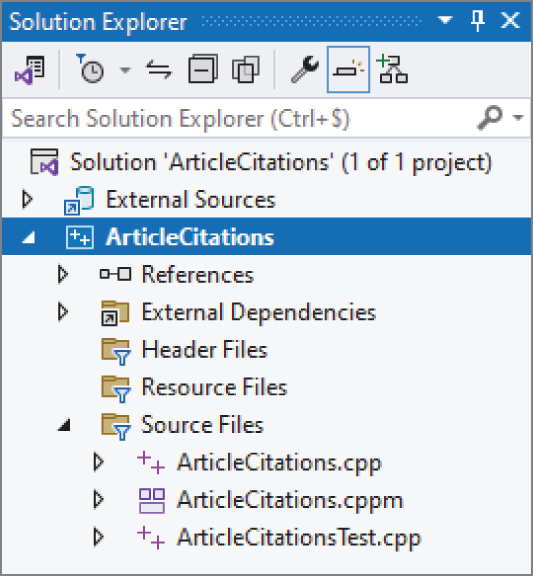Viewport: 533px width, 576px height.
Task: Click the module icon for ArticleCitations.cppm
Action: [152, 500]
